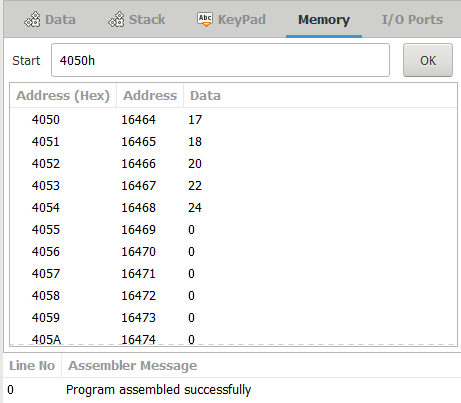This screenshot has height=403, width=461.
Task: Click the Assembler Message column header
Action: click(x=133, y=366)
